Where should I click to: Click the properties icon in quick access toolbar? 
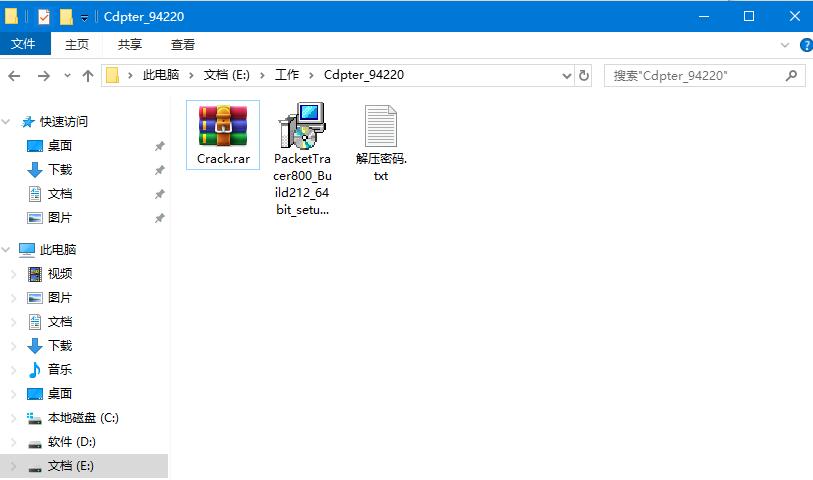(x=44, y=17)
